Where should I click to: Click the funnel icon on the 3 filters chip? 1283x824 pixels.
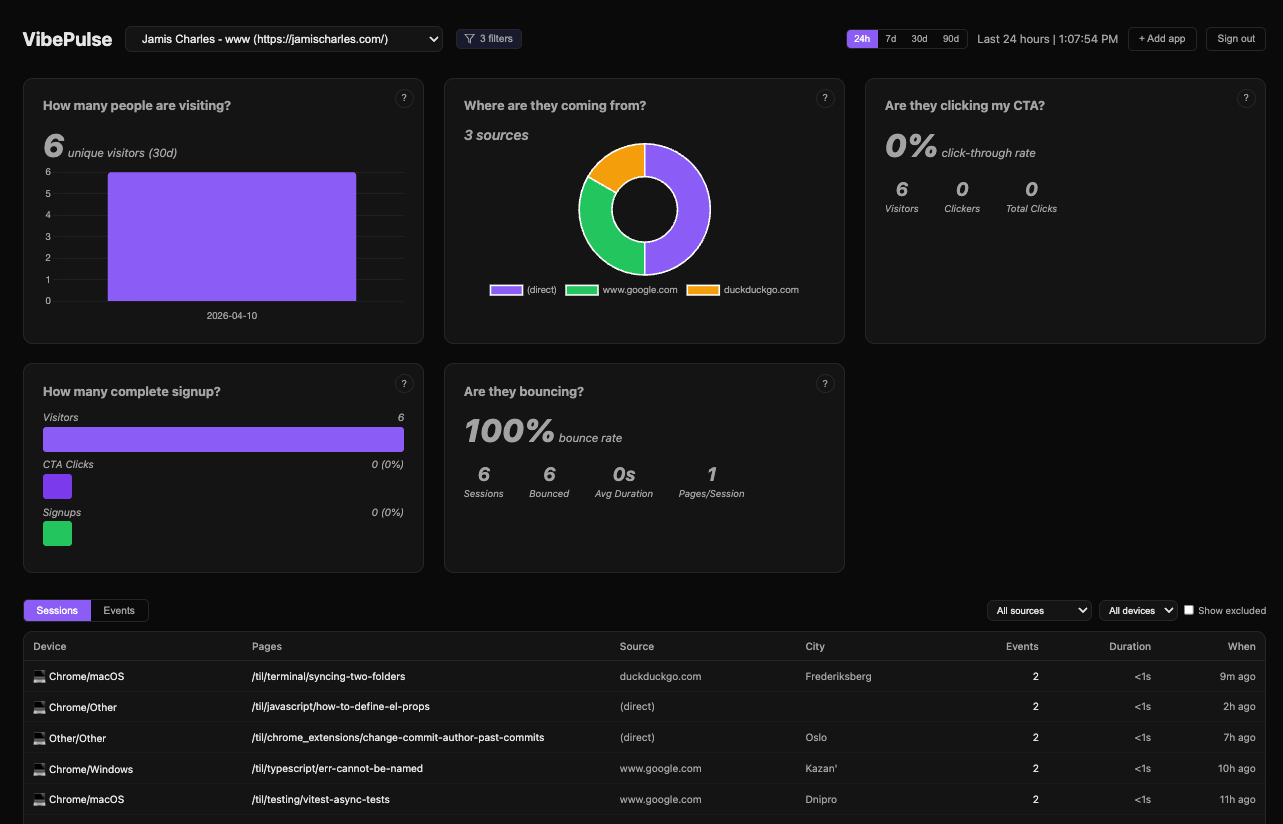(468, 38)
